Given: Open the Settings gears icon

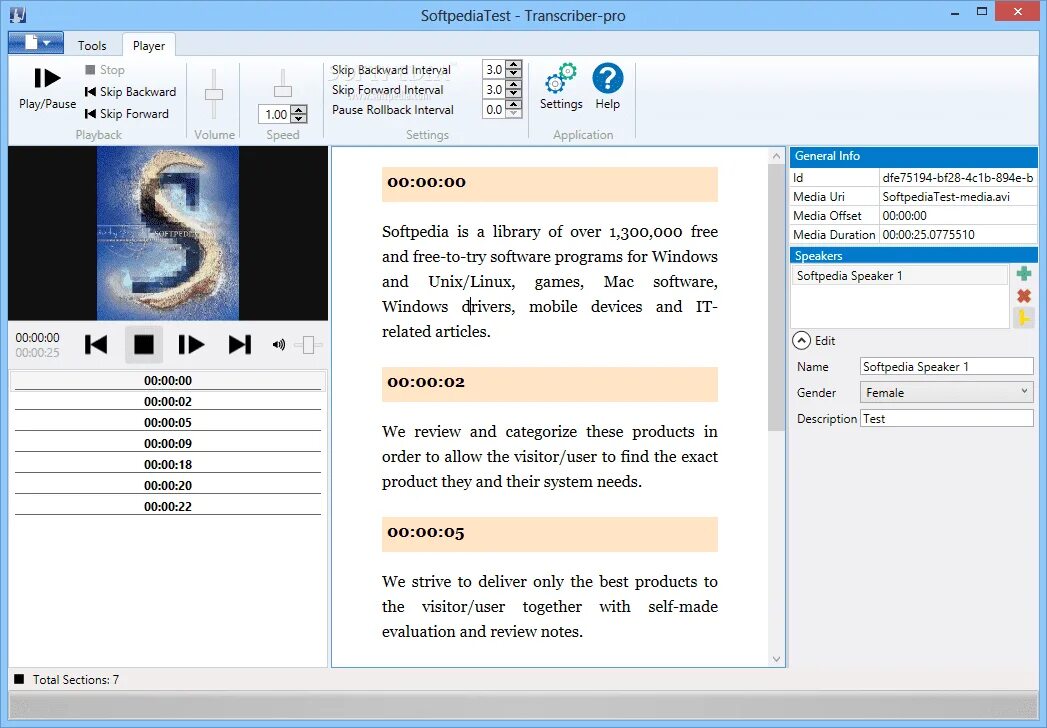Looking at the screenshot, I should (560, 78).
